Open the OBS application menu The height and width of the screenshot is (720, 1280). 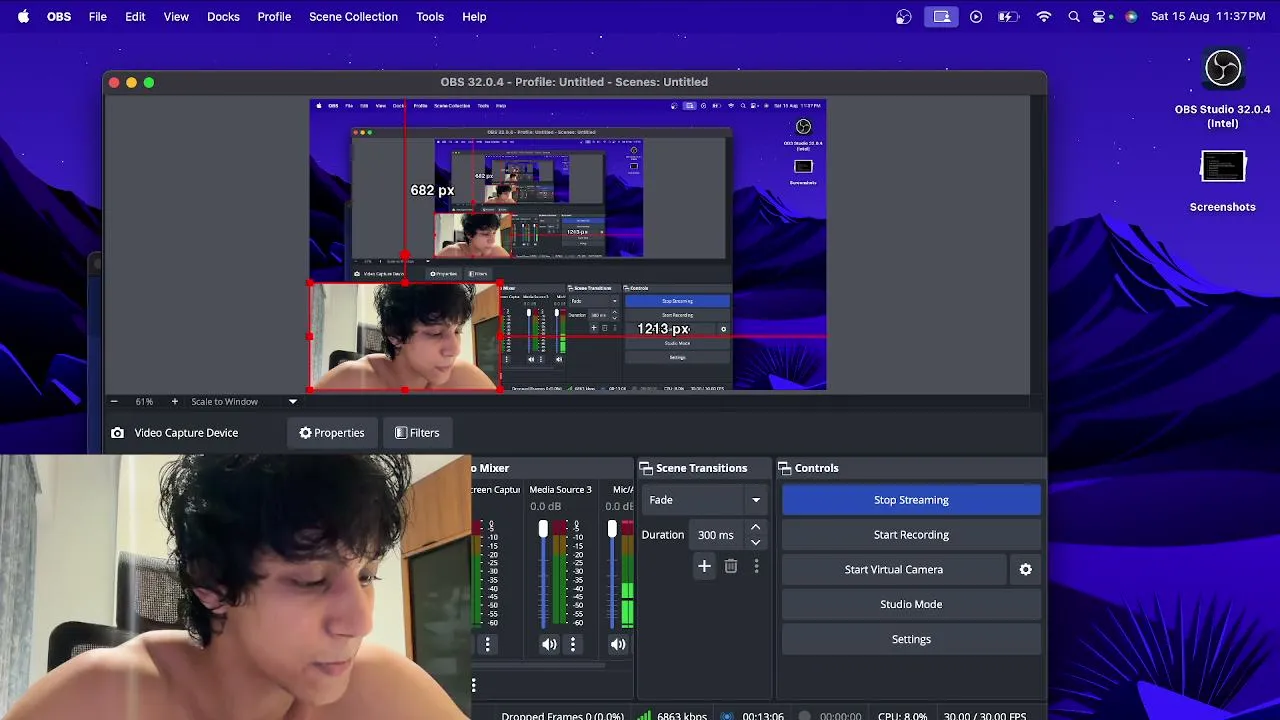59,16
